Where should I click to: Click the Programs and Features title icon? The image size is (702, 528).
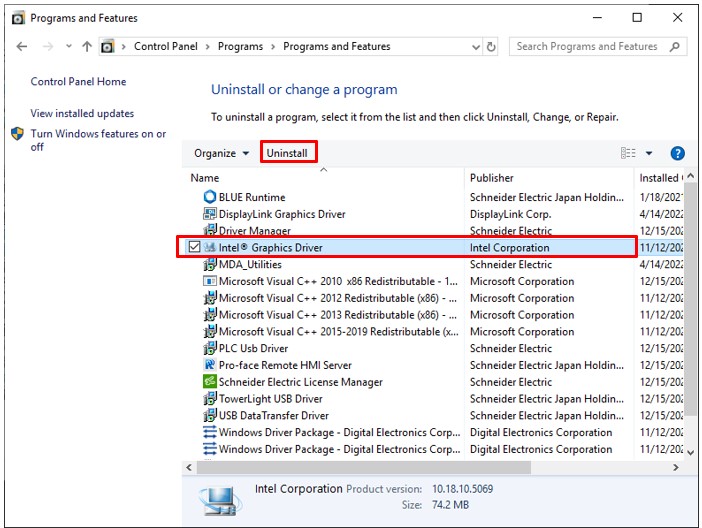[18, 18]
